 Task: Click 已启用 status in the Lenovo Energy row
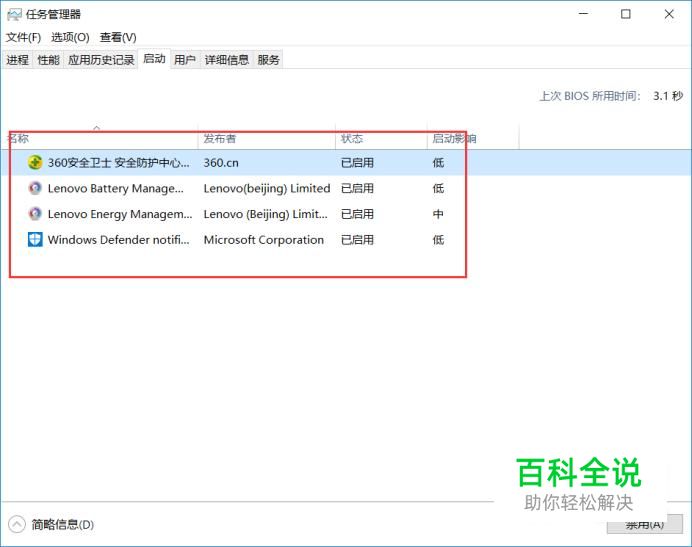357,214
